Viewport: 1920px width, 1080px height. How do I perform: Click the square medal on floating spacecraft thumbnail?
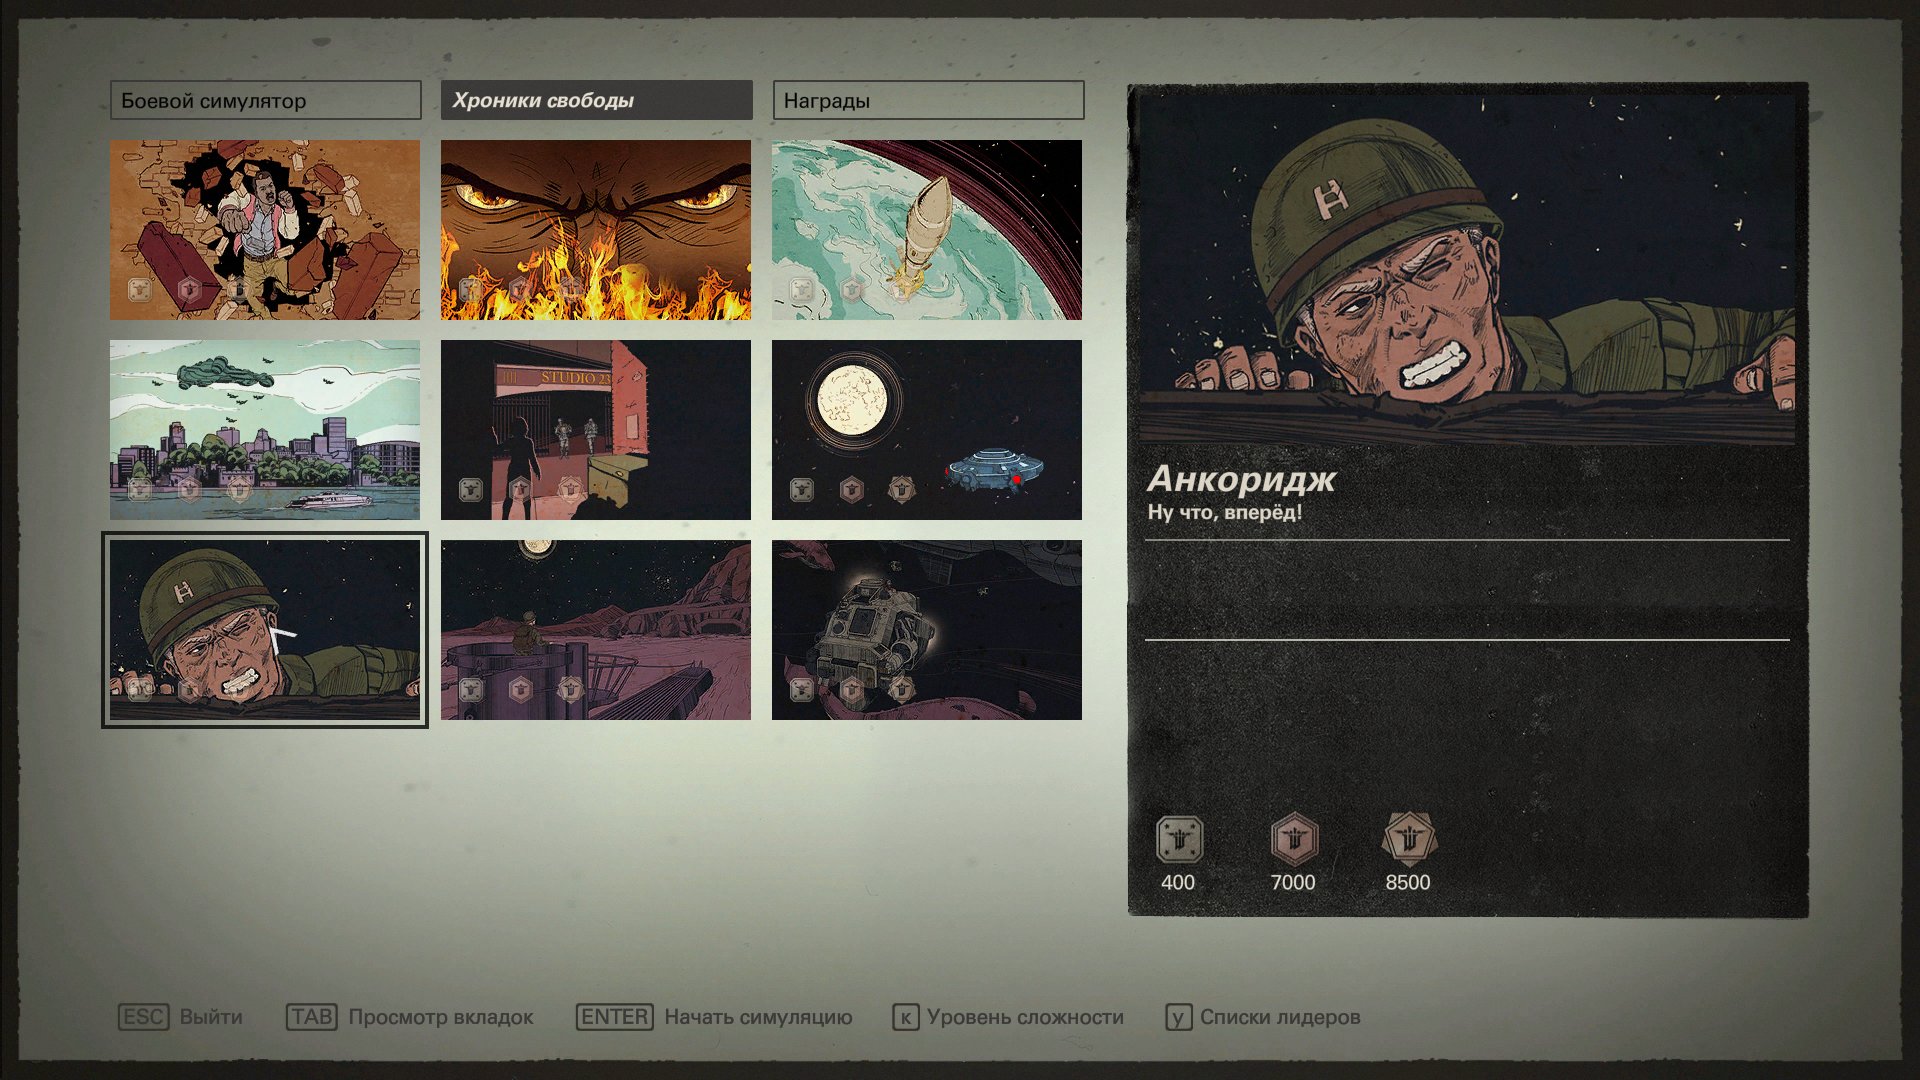coord(802,689)
